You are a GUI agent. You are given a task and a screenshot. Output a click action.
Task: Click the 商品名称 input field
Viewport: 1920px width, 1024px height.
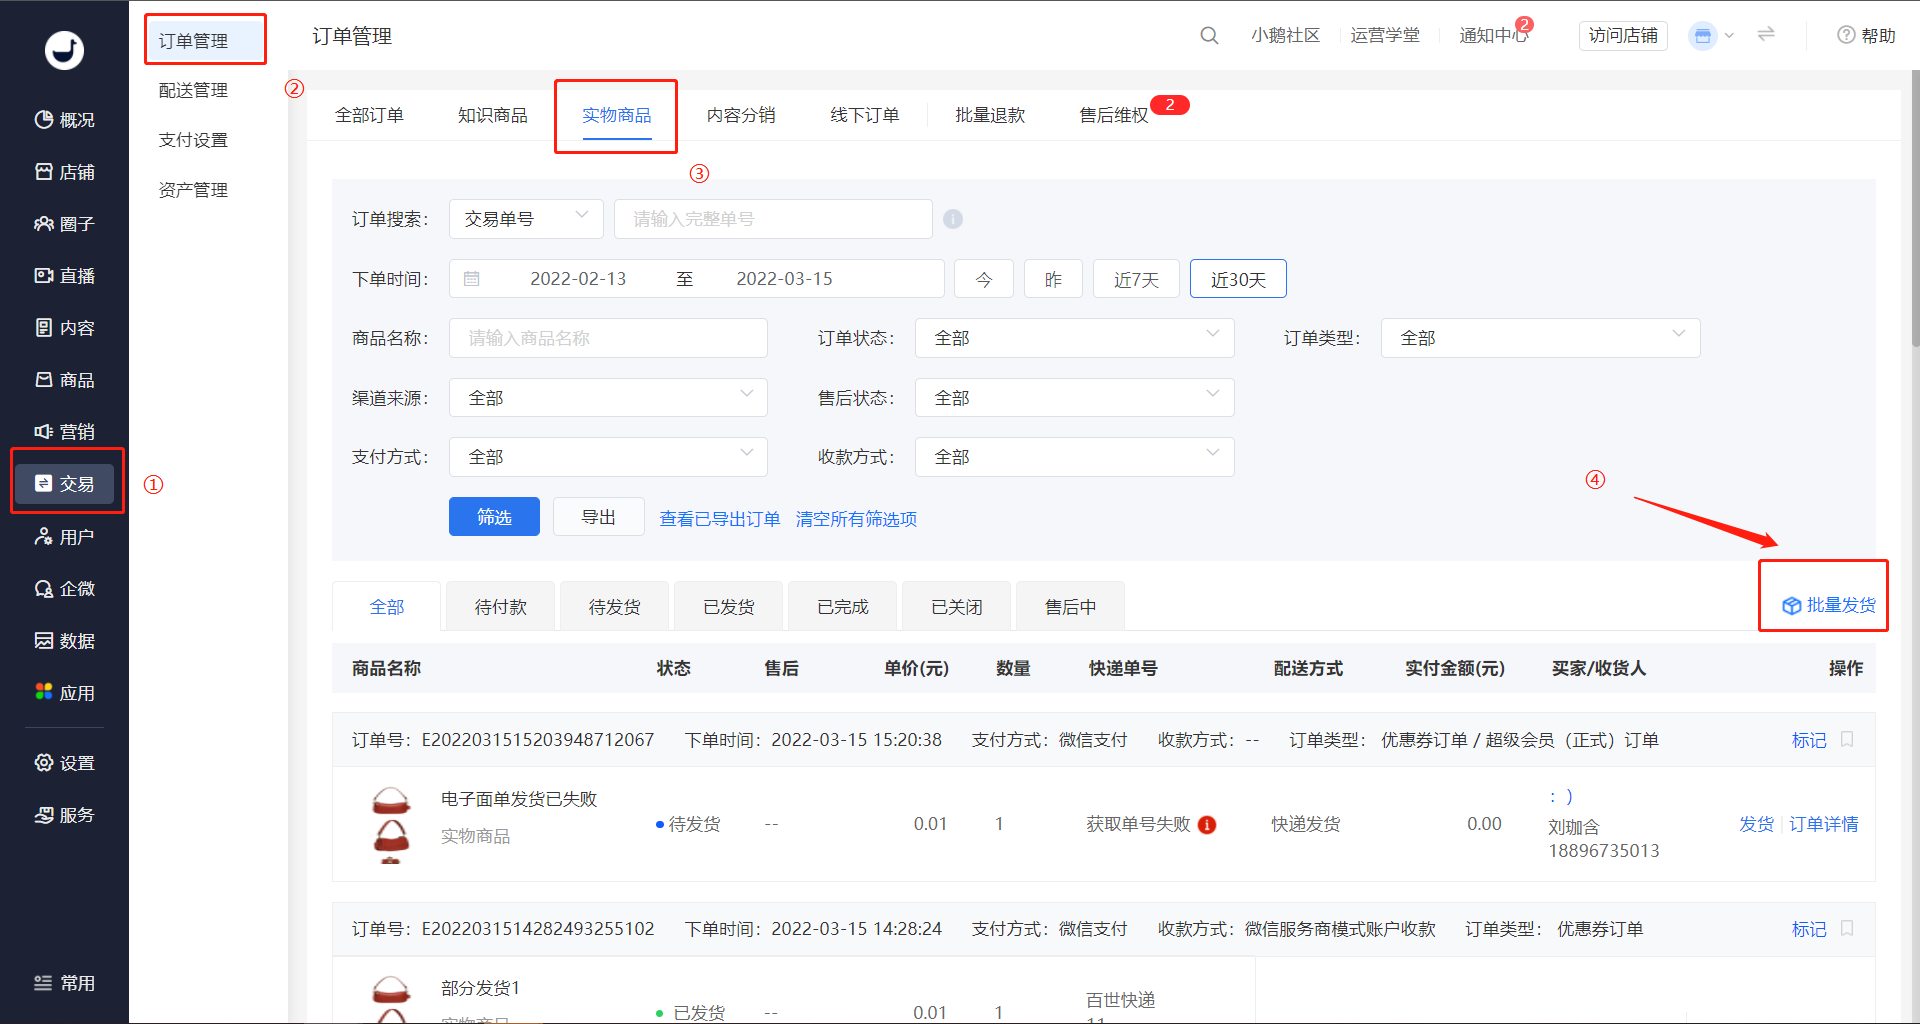point(608,338)
